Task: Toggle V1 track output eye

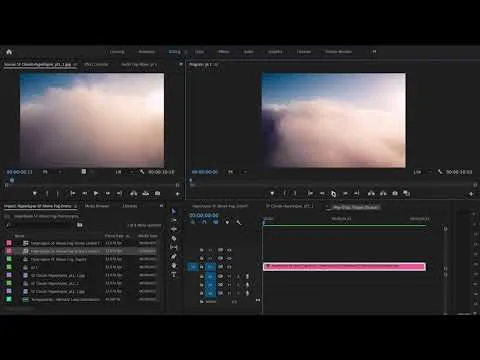Action: click(x=229, y=267)
